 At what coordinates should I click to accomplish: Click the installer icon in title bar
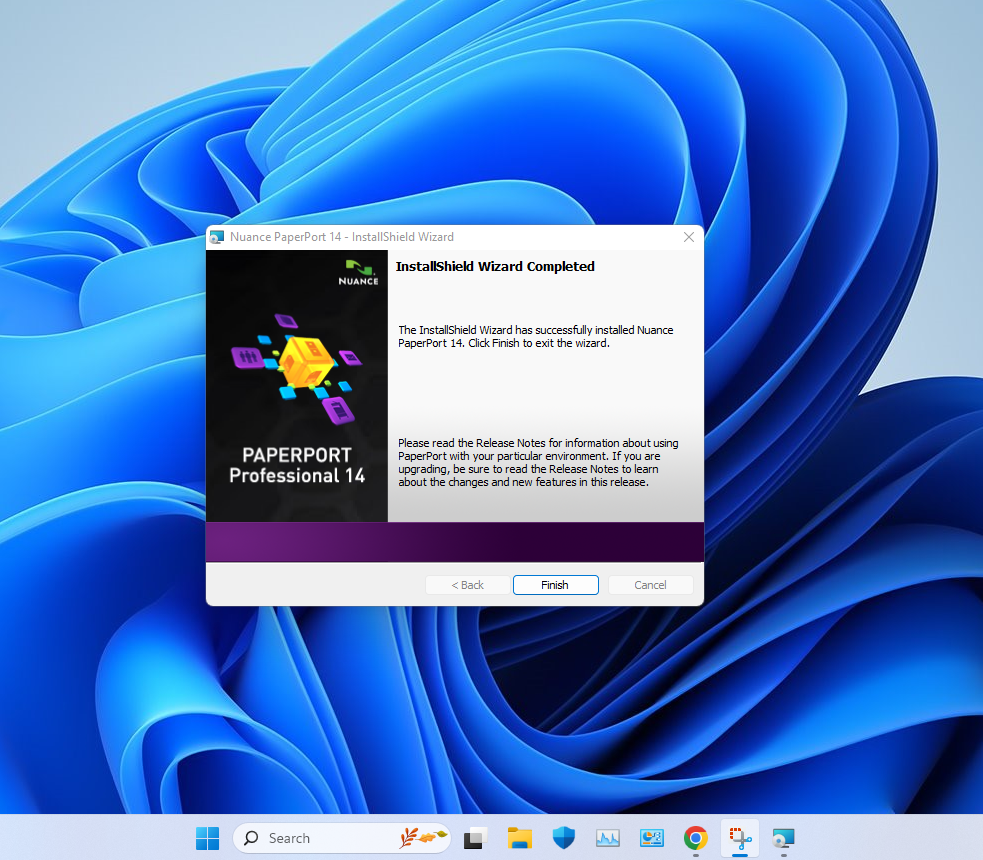pos(217,237)
